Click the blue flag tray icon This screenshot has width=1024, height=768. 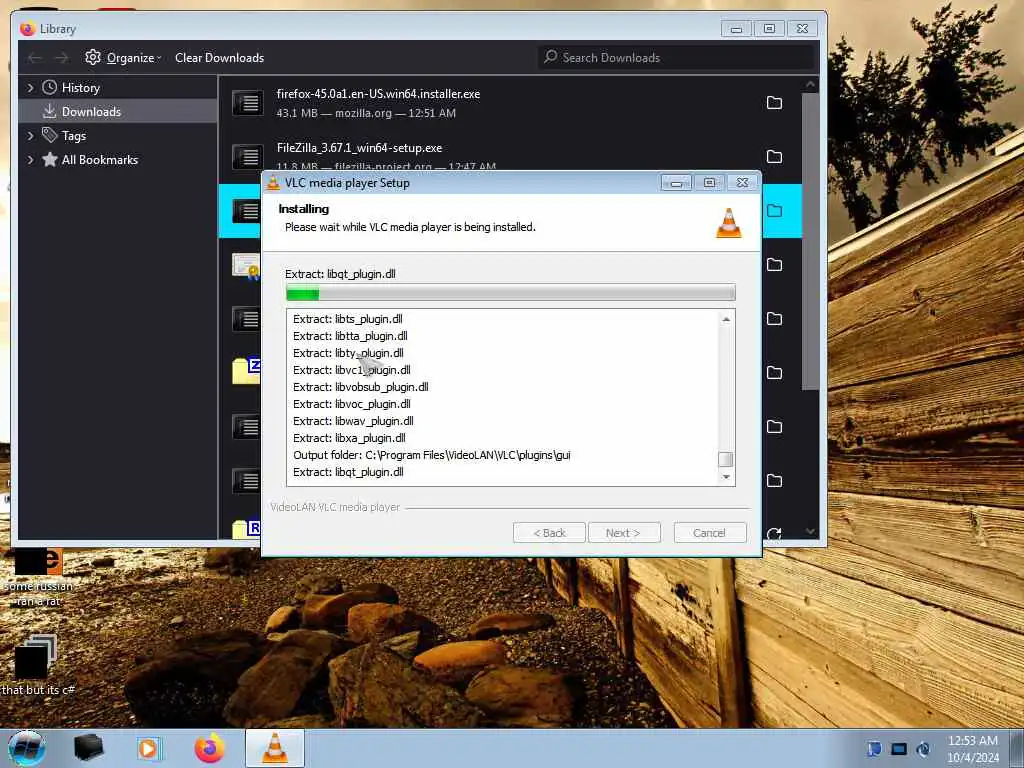(874, 748)
